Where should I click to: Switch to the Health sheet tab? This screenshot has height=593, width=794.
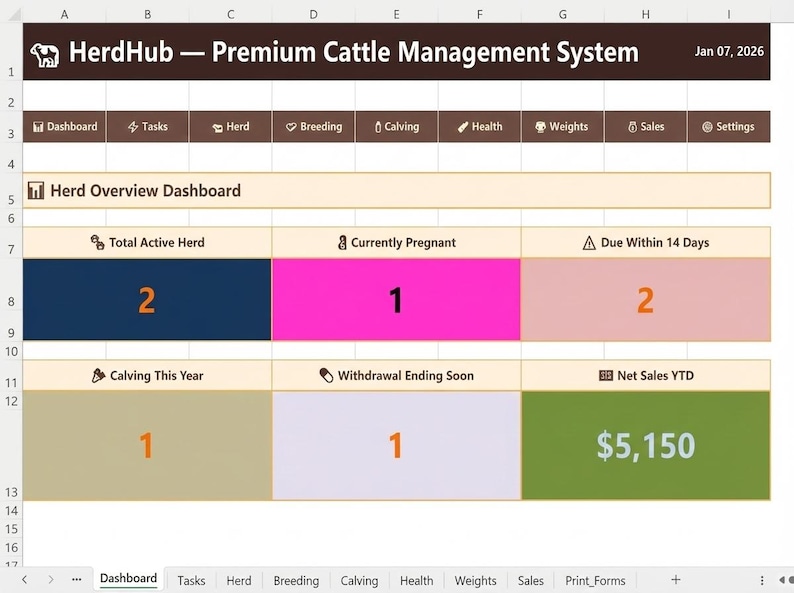pyautogui.click(x=416, y=580)
